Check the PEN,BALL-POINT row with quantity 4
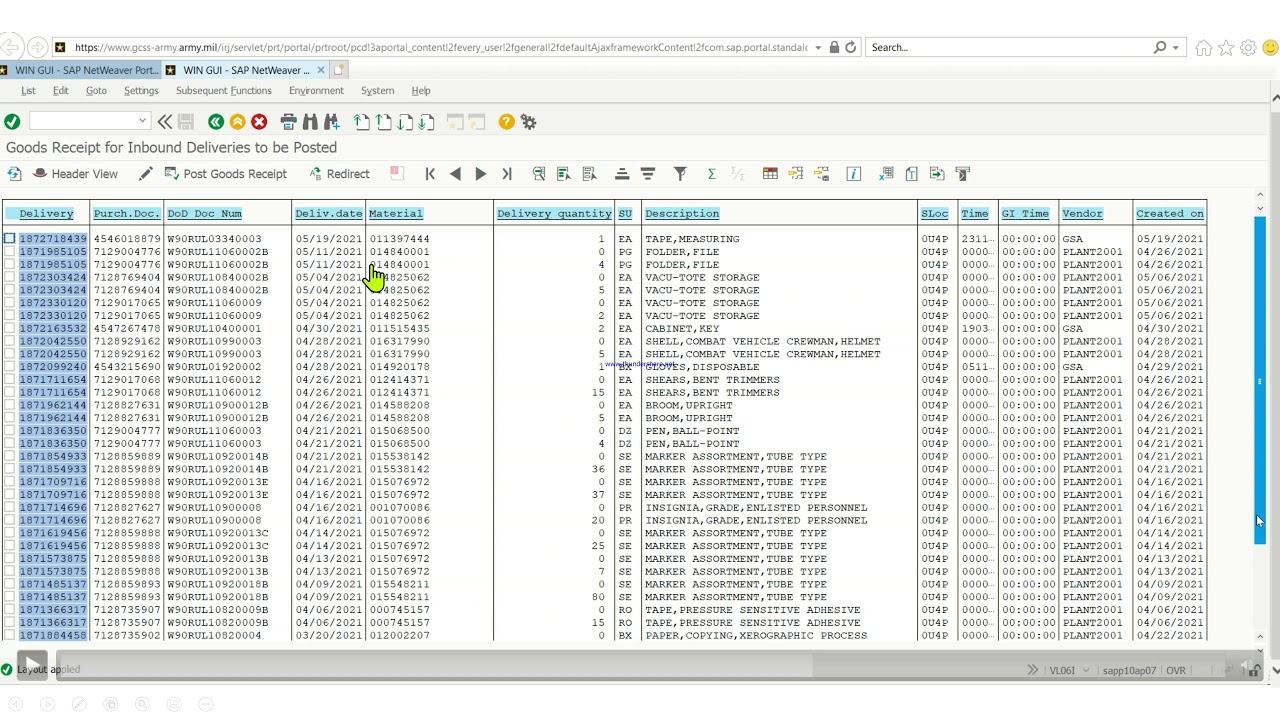 click(x=9, y=444)
